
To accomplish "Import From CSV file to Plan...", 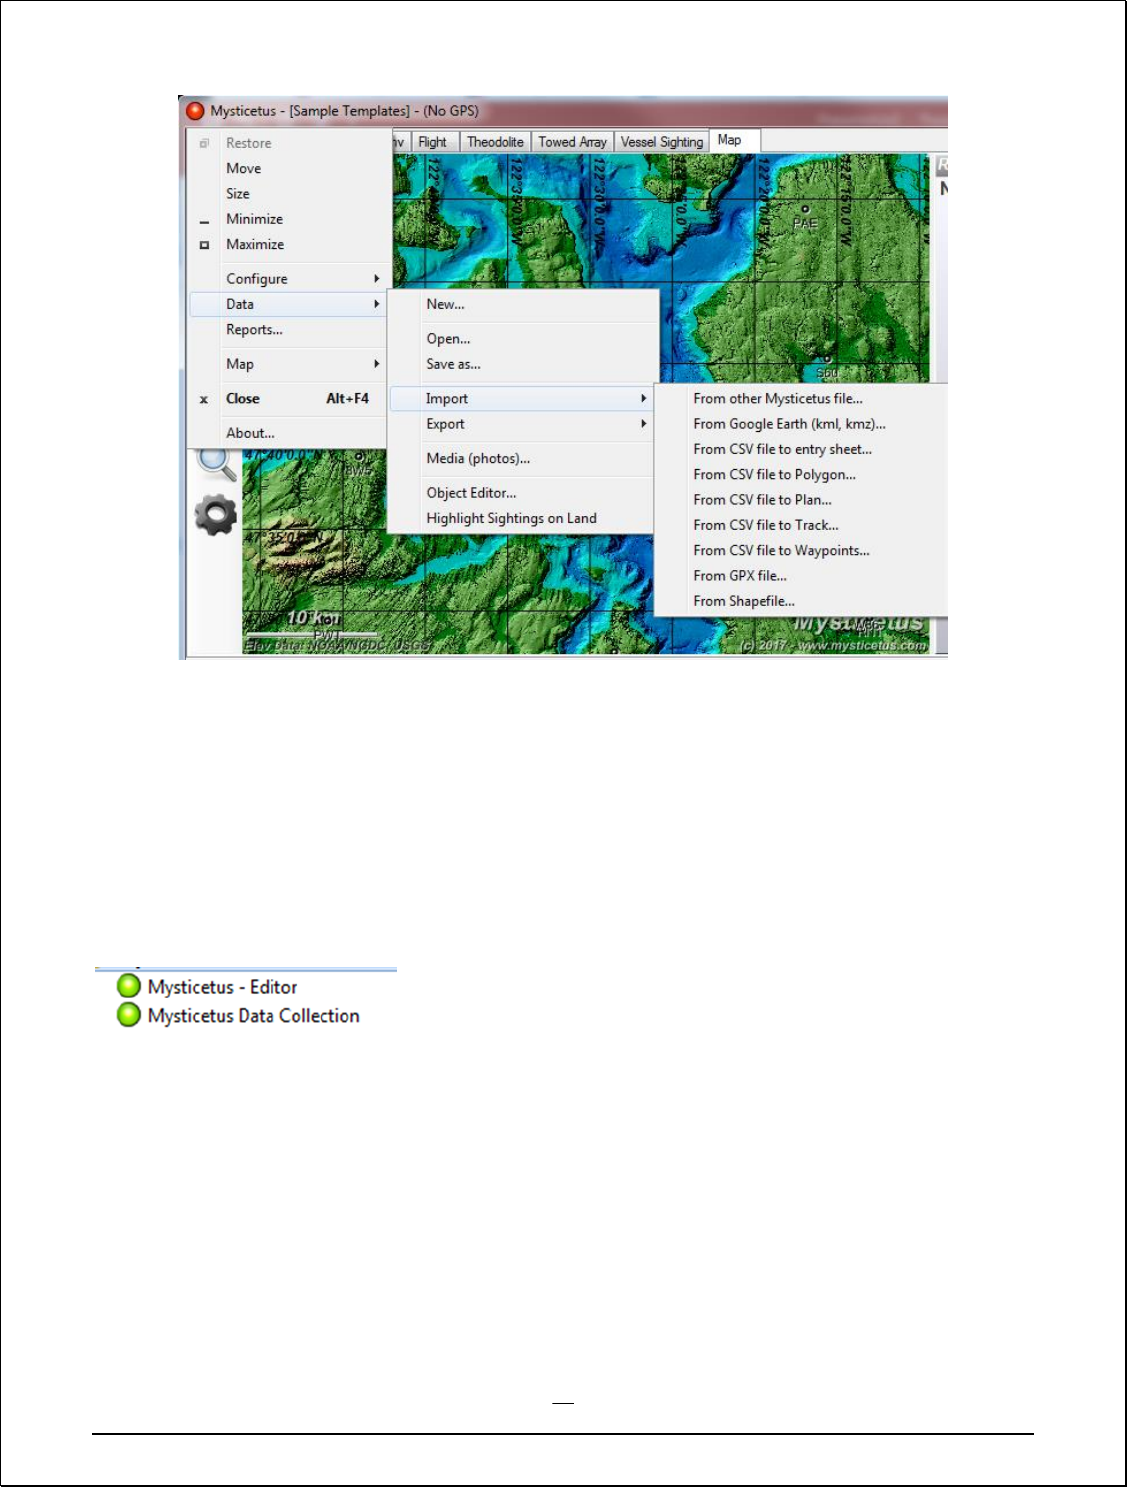I will [801, 500].
